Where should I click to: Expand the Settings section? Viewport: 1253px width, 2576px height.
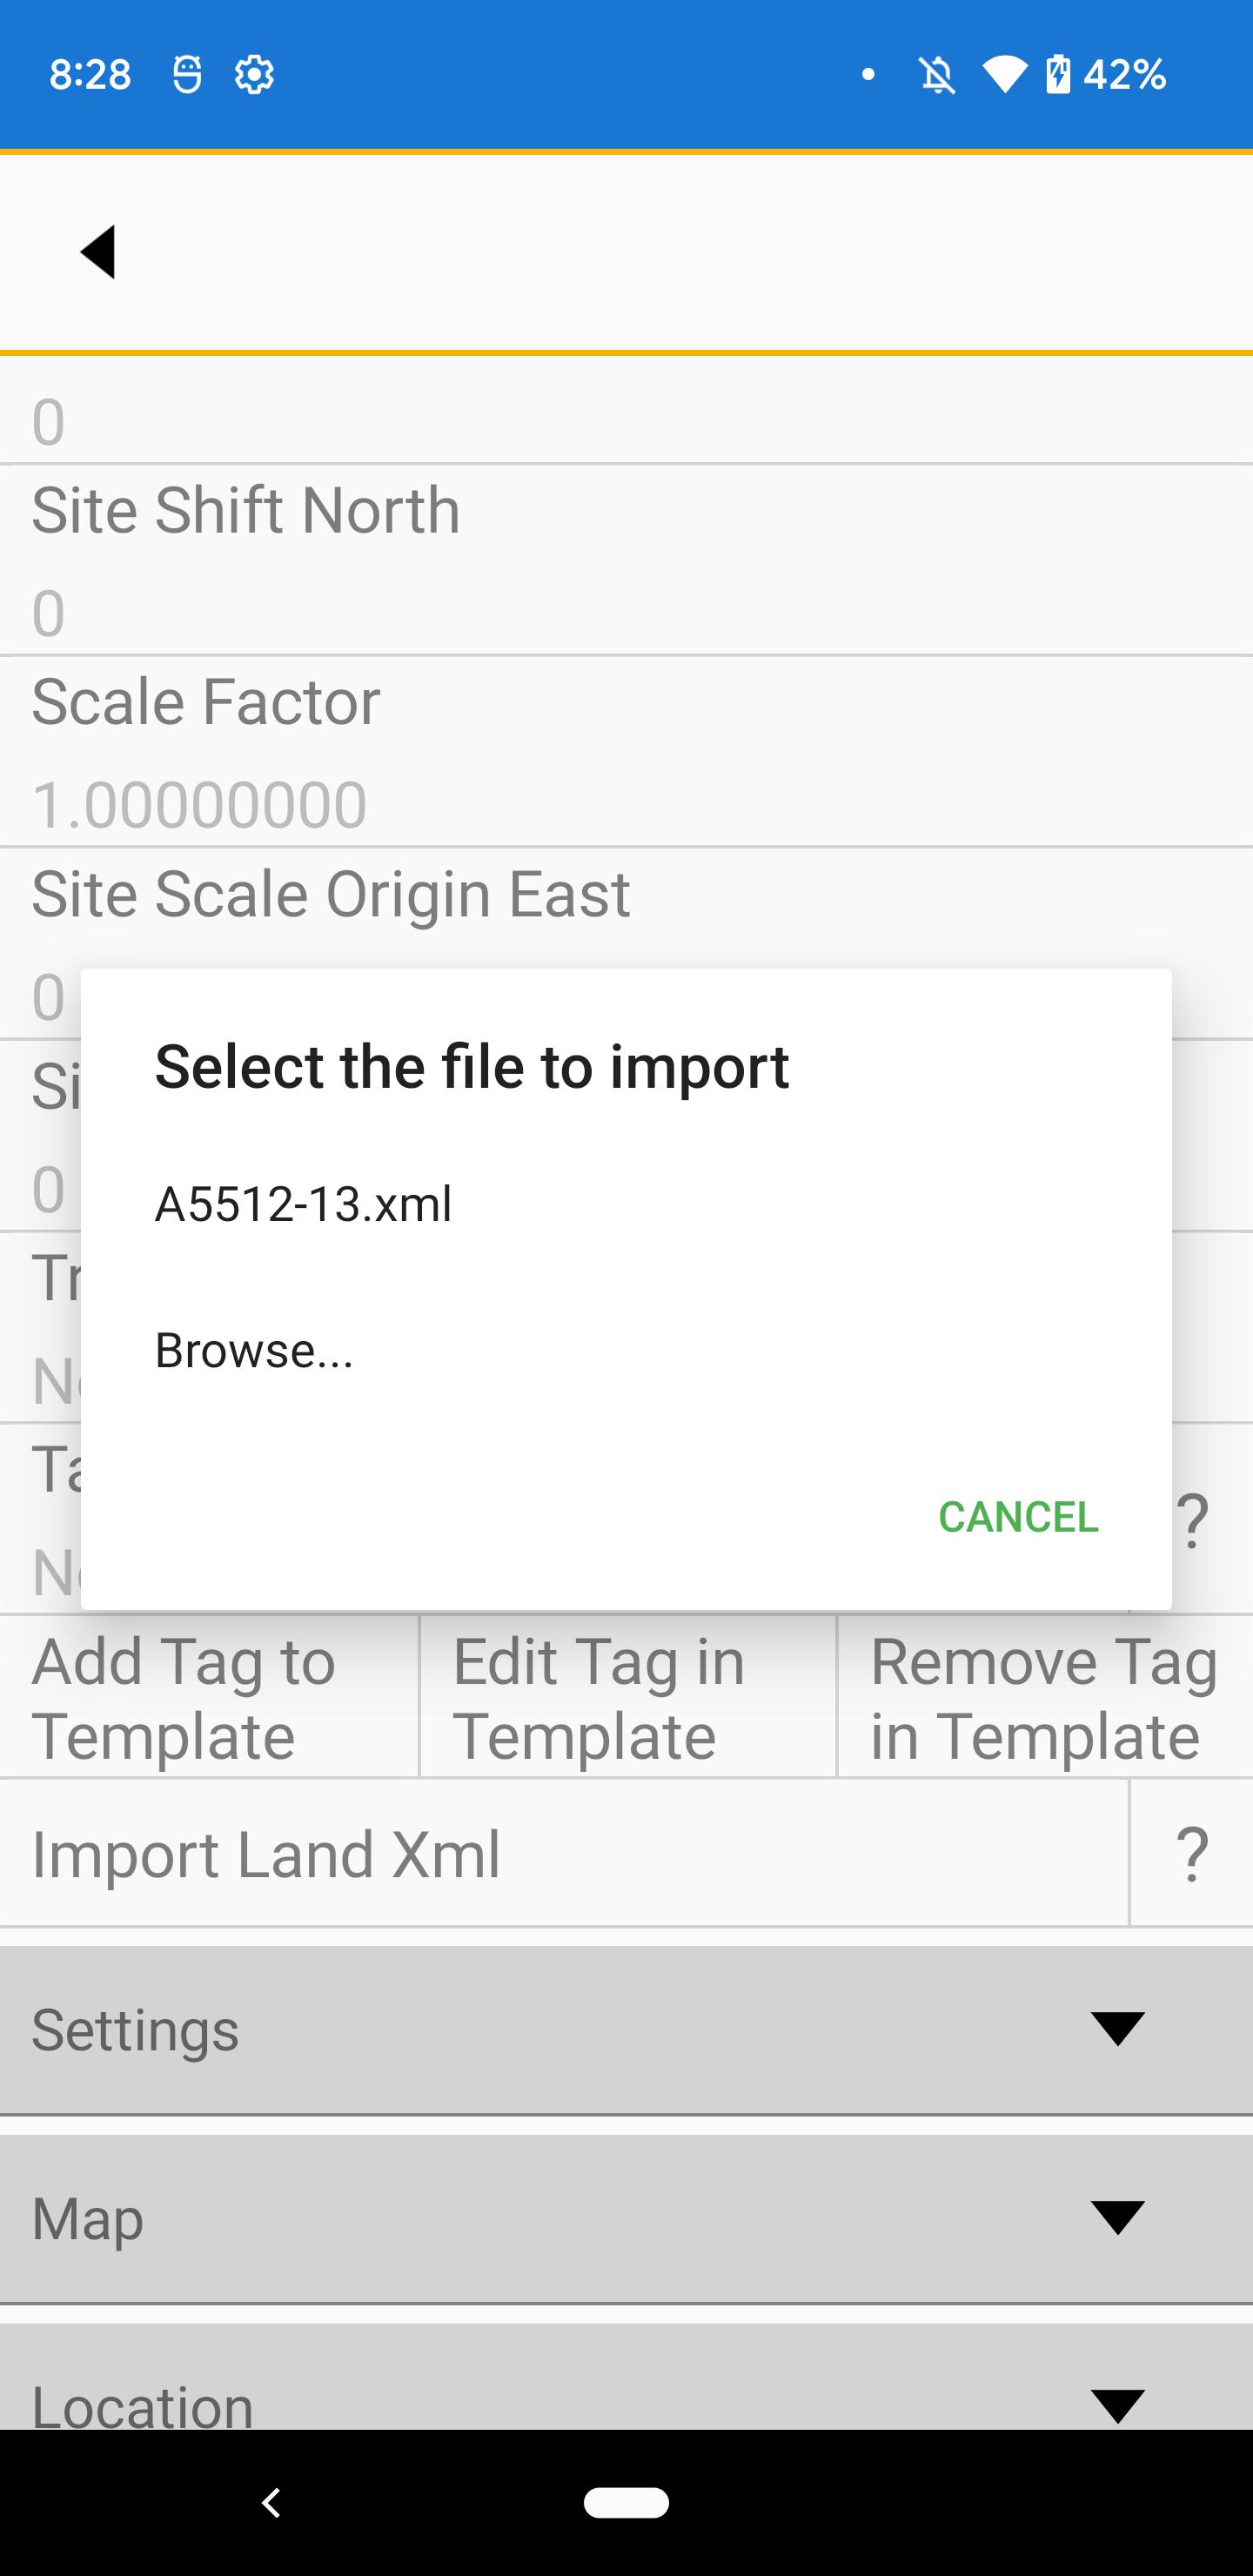[x=626, y=2029]
